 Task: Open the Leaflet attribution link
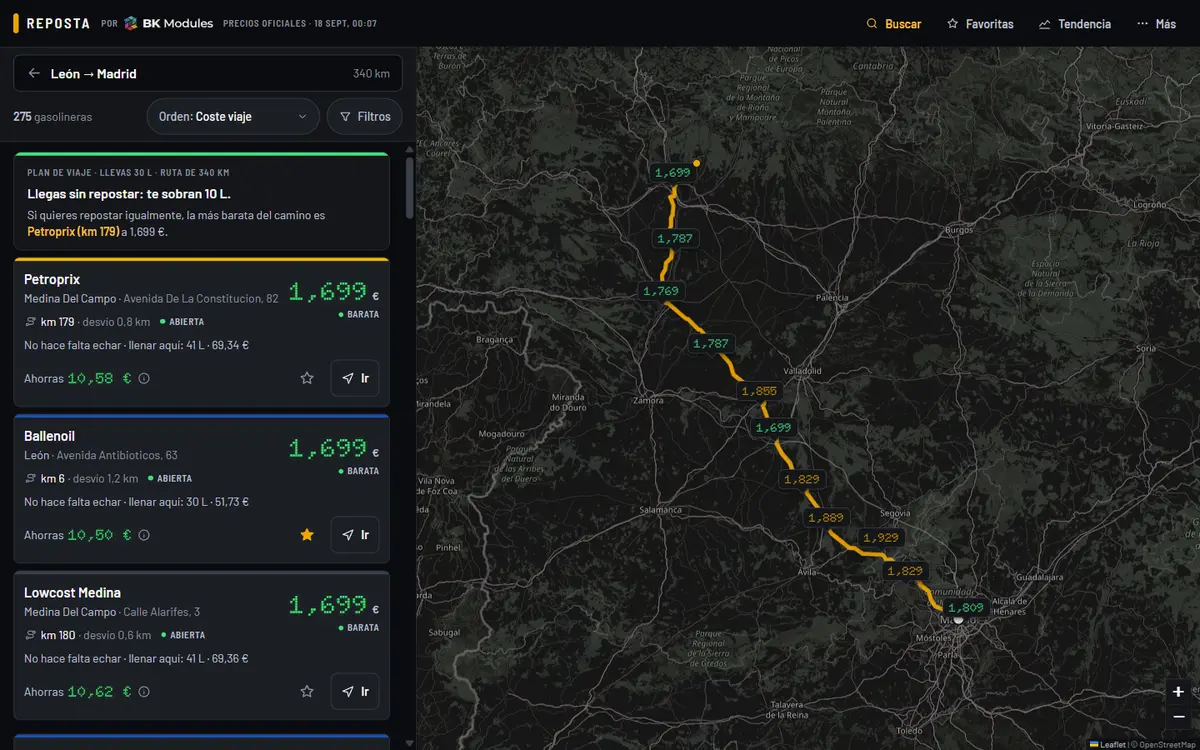(1107, 744)
